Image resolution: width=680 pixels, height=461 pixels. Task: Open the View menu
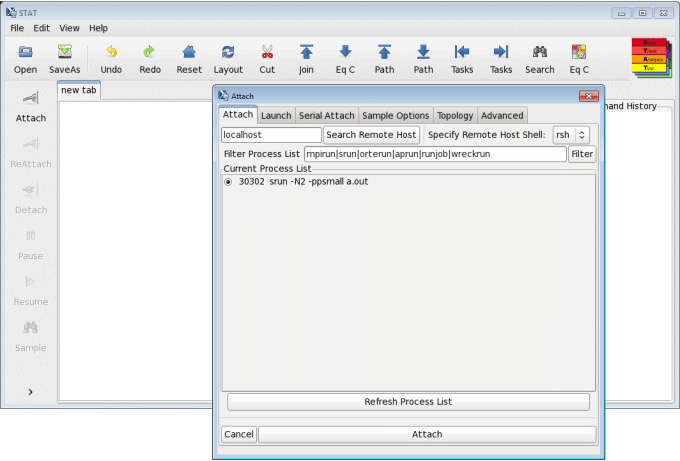[x=69, y=28]
